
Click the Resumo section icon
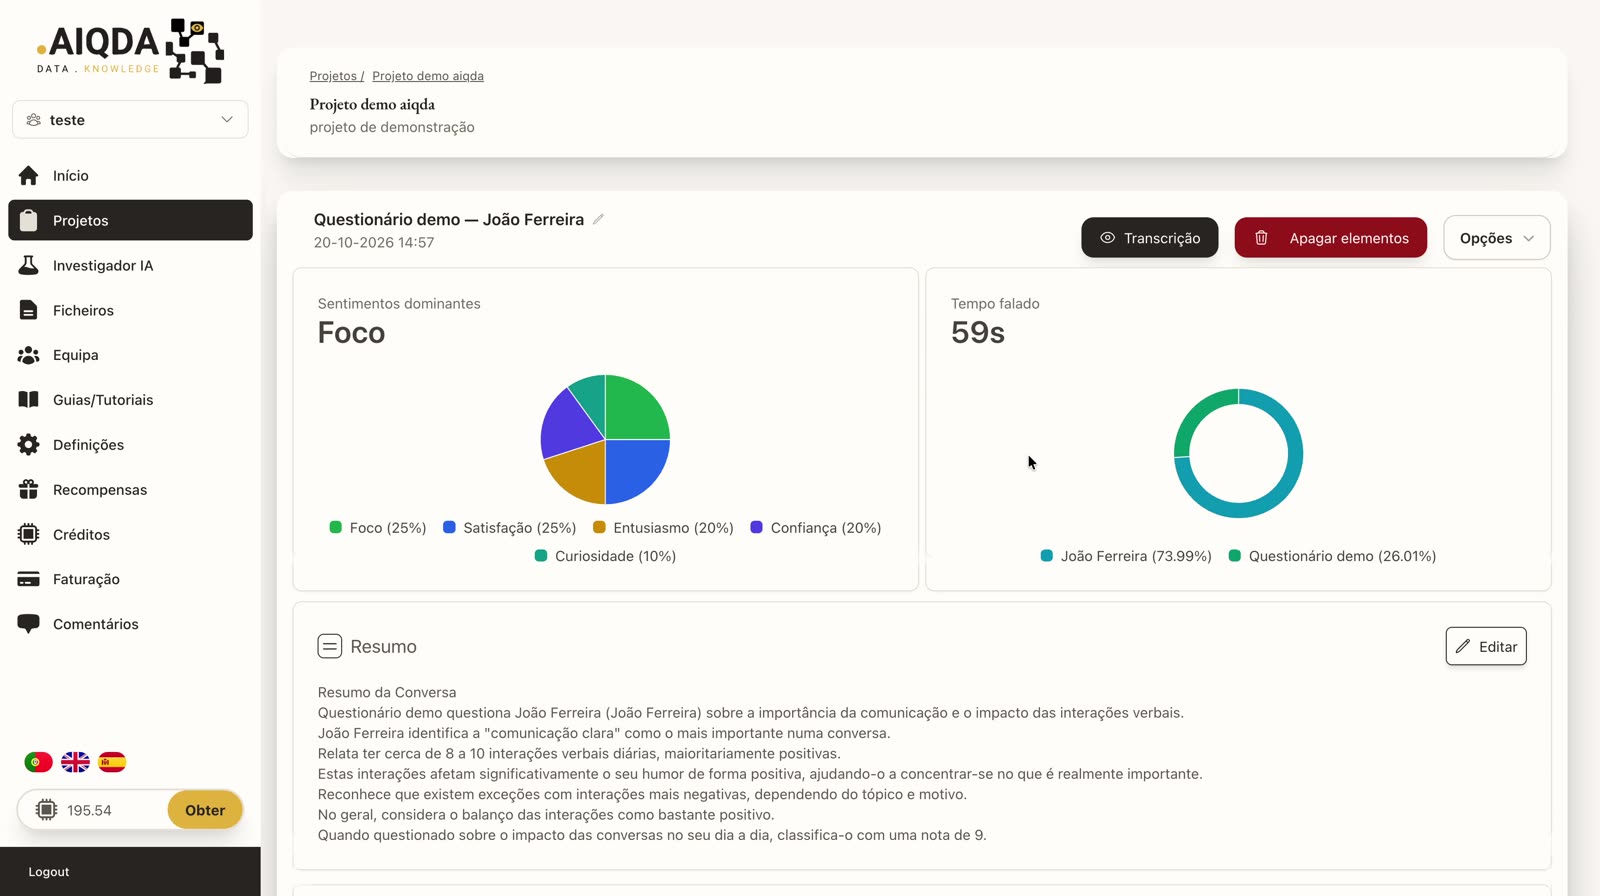point(330,646)
